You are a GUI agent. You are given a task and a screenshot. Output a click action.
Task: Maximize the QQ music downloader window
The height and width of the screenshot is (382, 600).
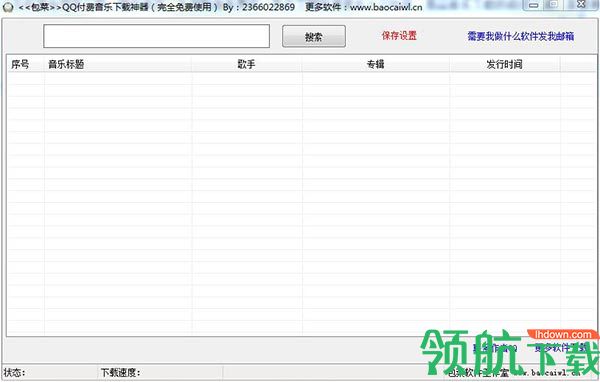tap(552, 5)
